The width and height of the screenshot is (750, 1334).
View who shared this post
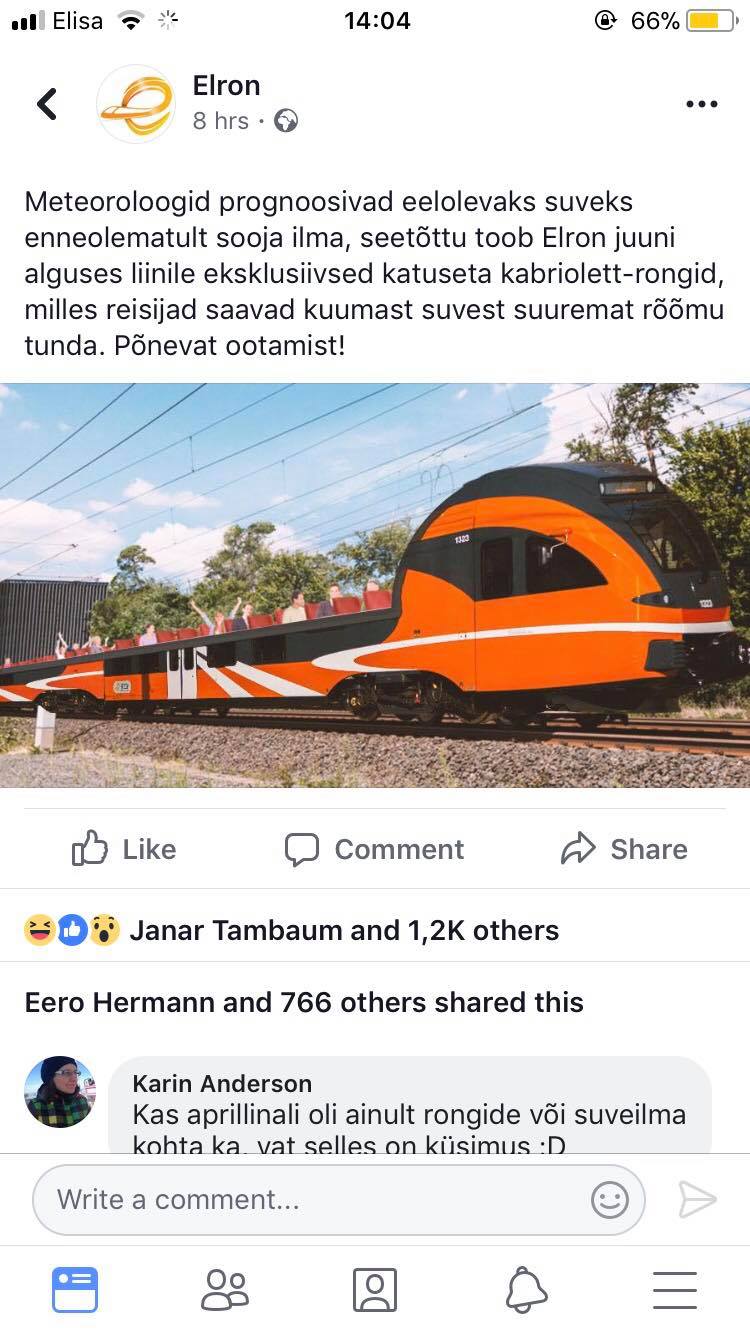(304, 1002)
